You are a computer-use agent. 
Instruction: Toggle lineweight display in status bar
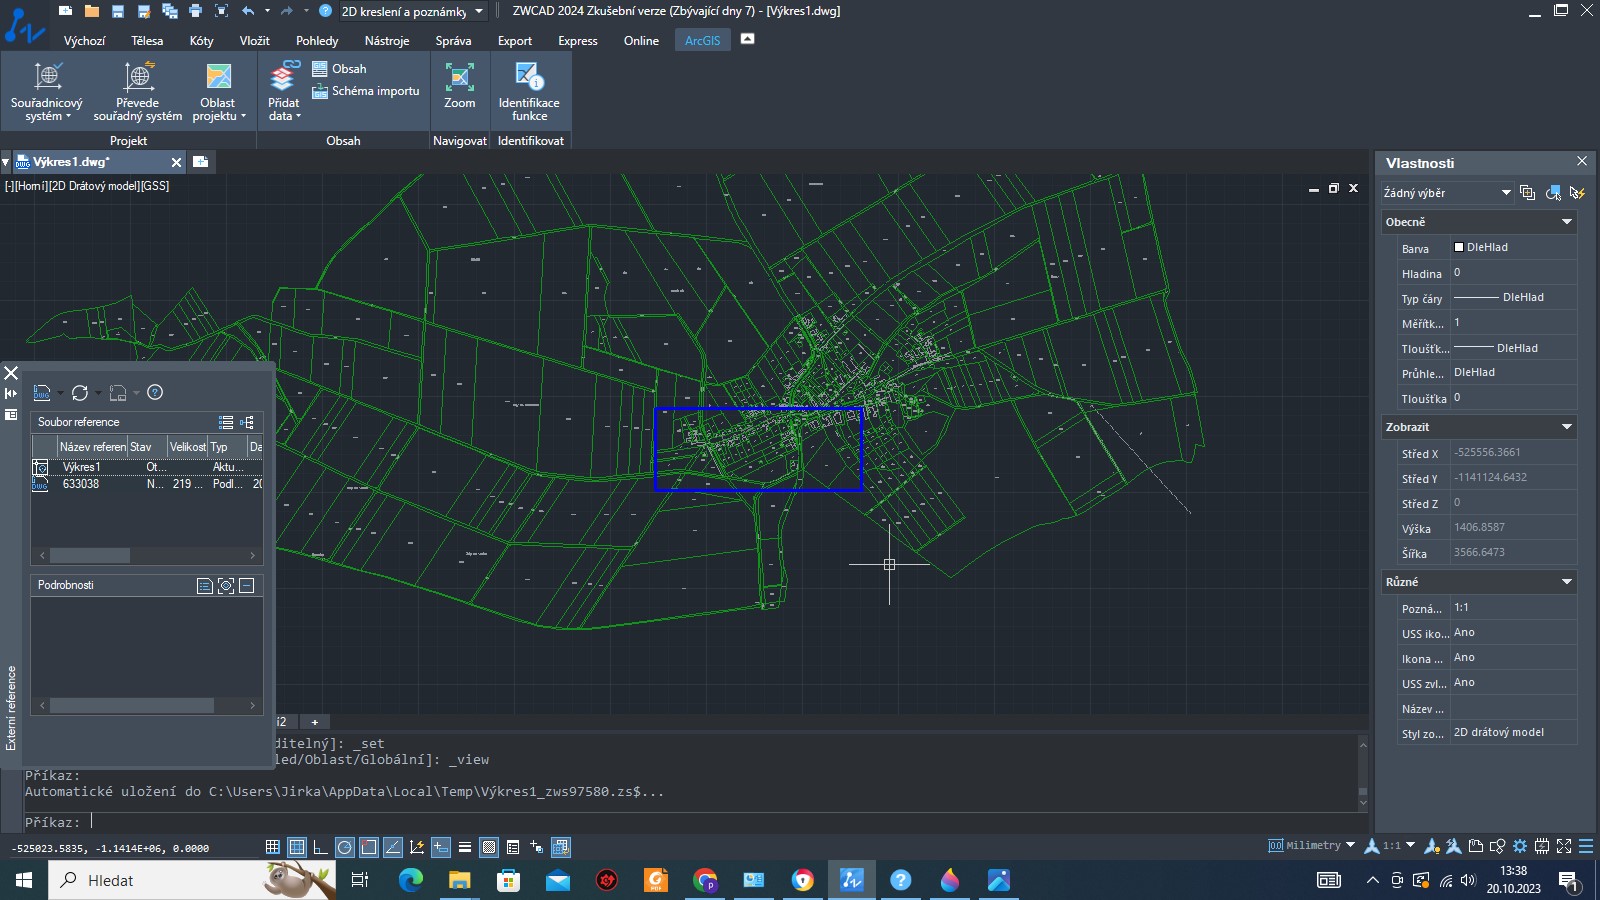point(465,847)
